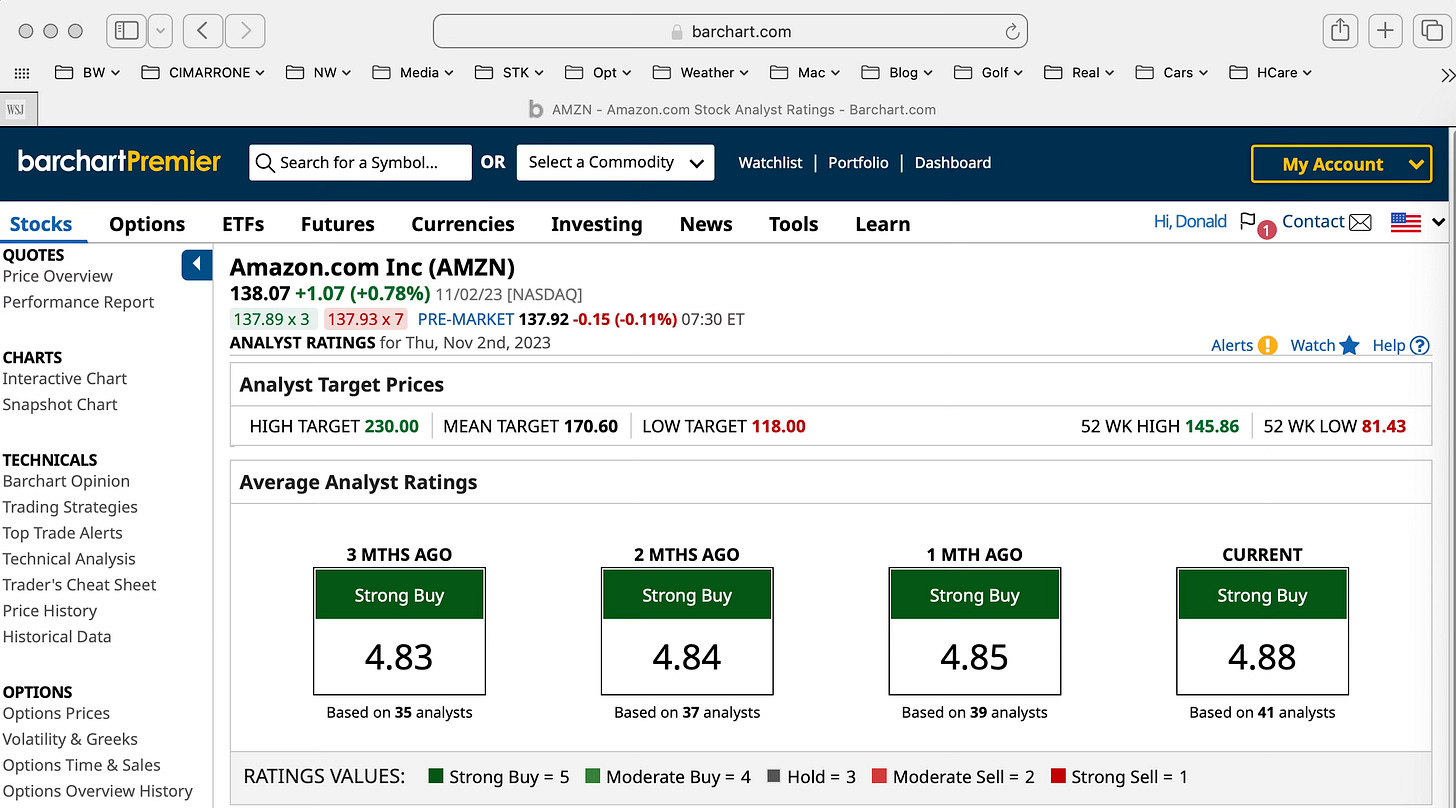Switch to the Currencies tab
1456x808 pixels.
pos(463,224)
